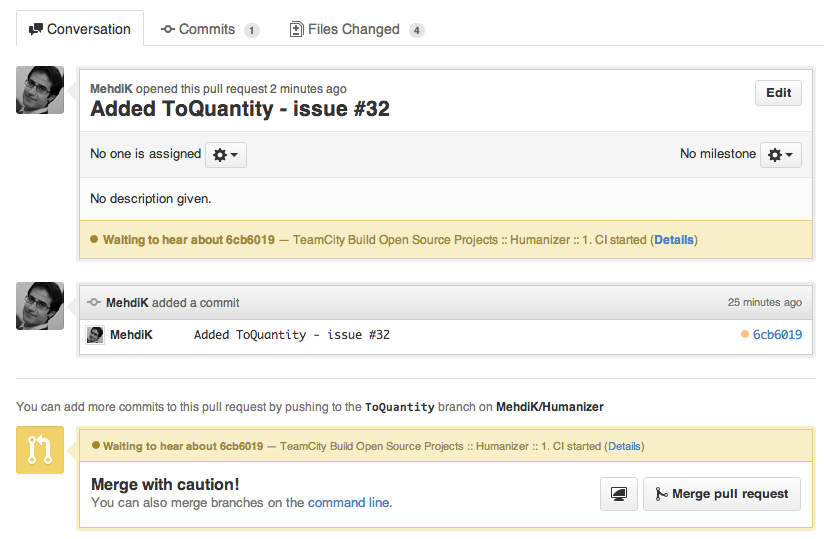Click the yellow merge branch icon
The height and width of the screenshot is (539, 824).
click(40, 450)
